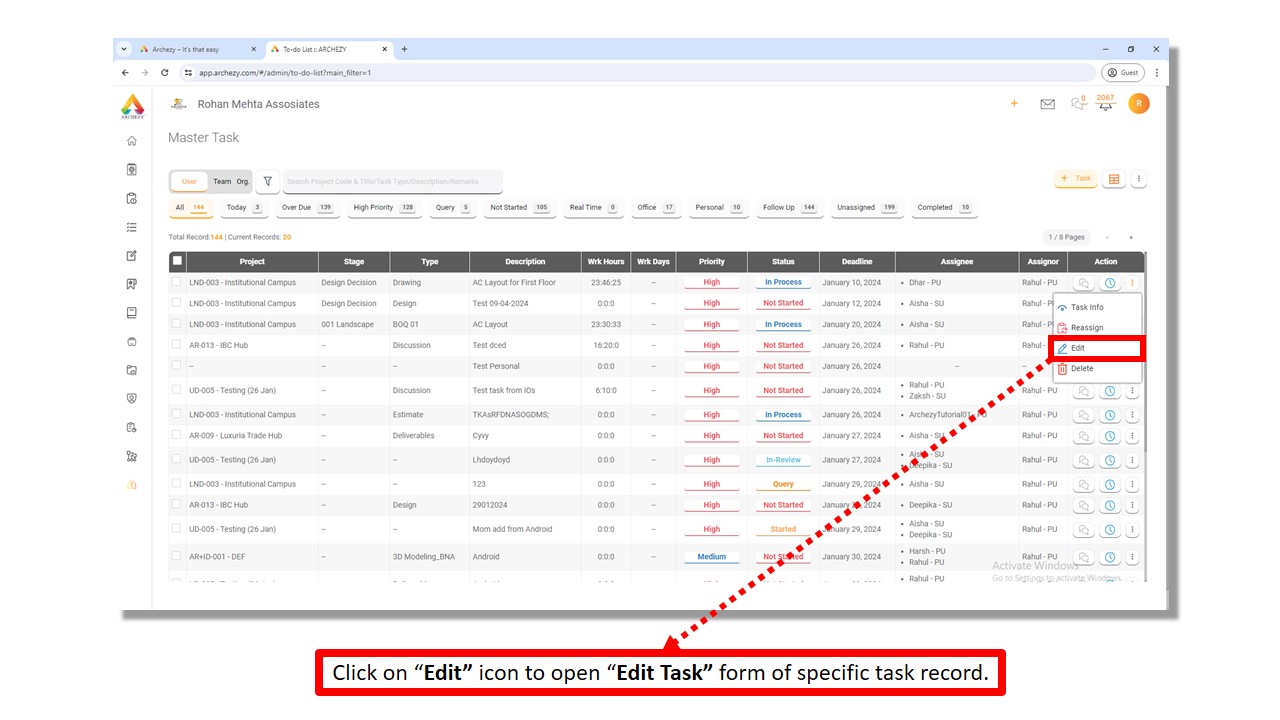Tick the checkbox for the Test Personal row

[x=177, y=366]
